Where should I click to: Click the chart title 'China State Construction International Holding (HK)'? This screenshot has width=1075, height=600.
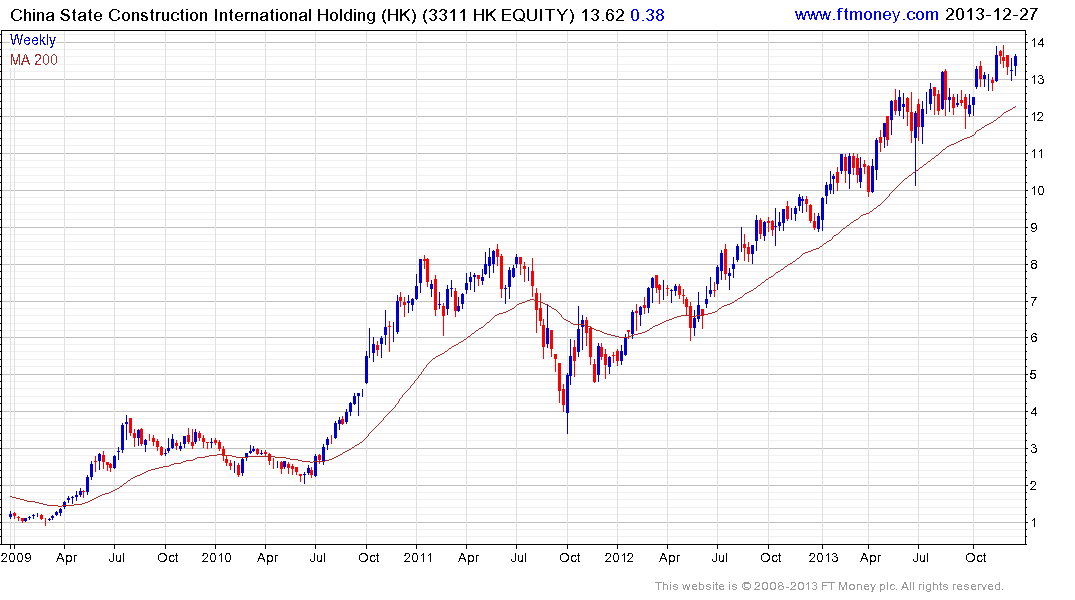click(213, 14)
